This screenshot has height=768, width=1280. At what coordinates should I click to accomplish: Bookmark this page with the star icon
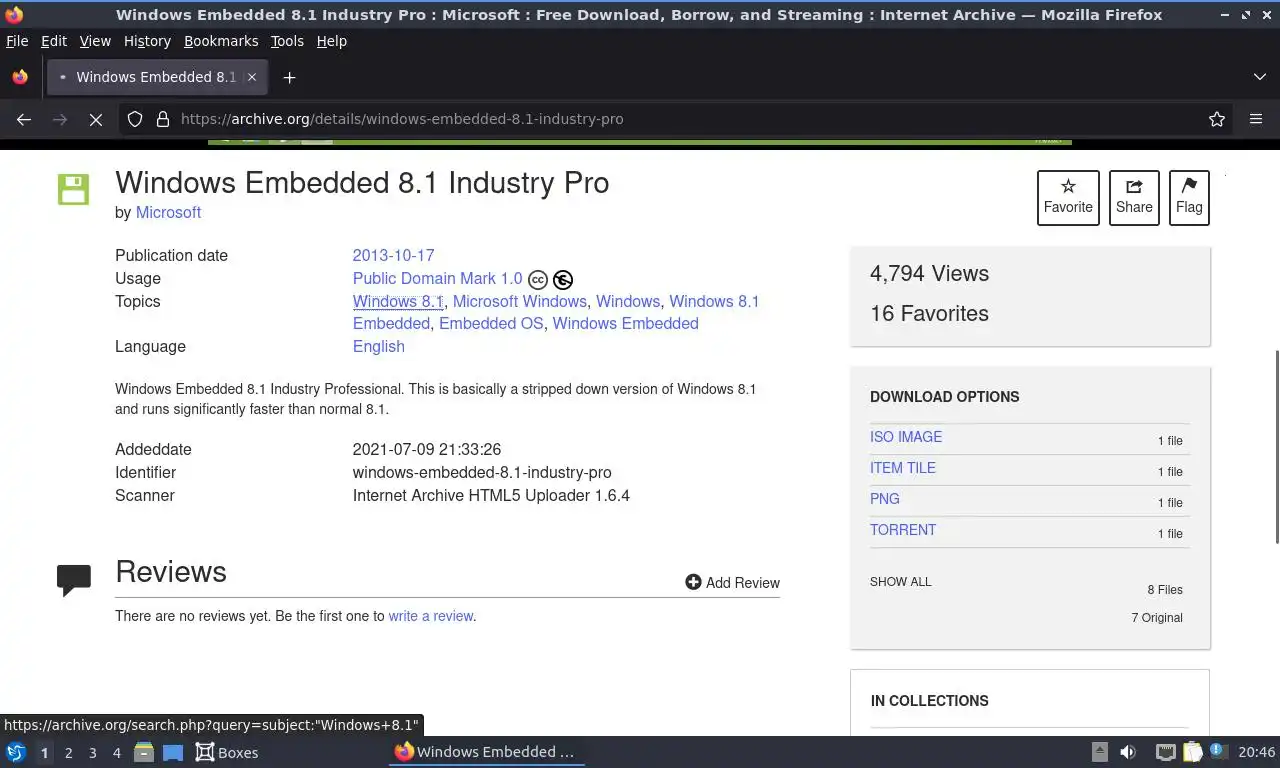coord(1217,119)
